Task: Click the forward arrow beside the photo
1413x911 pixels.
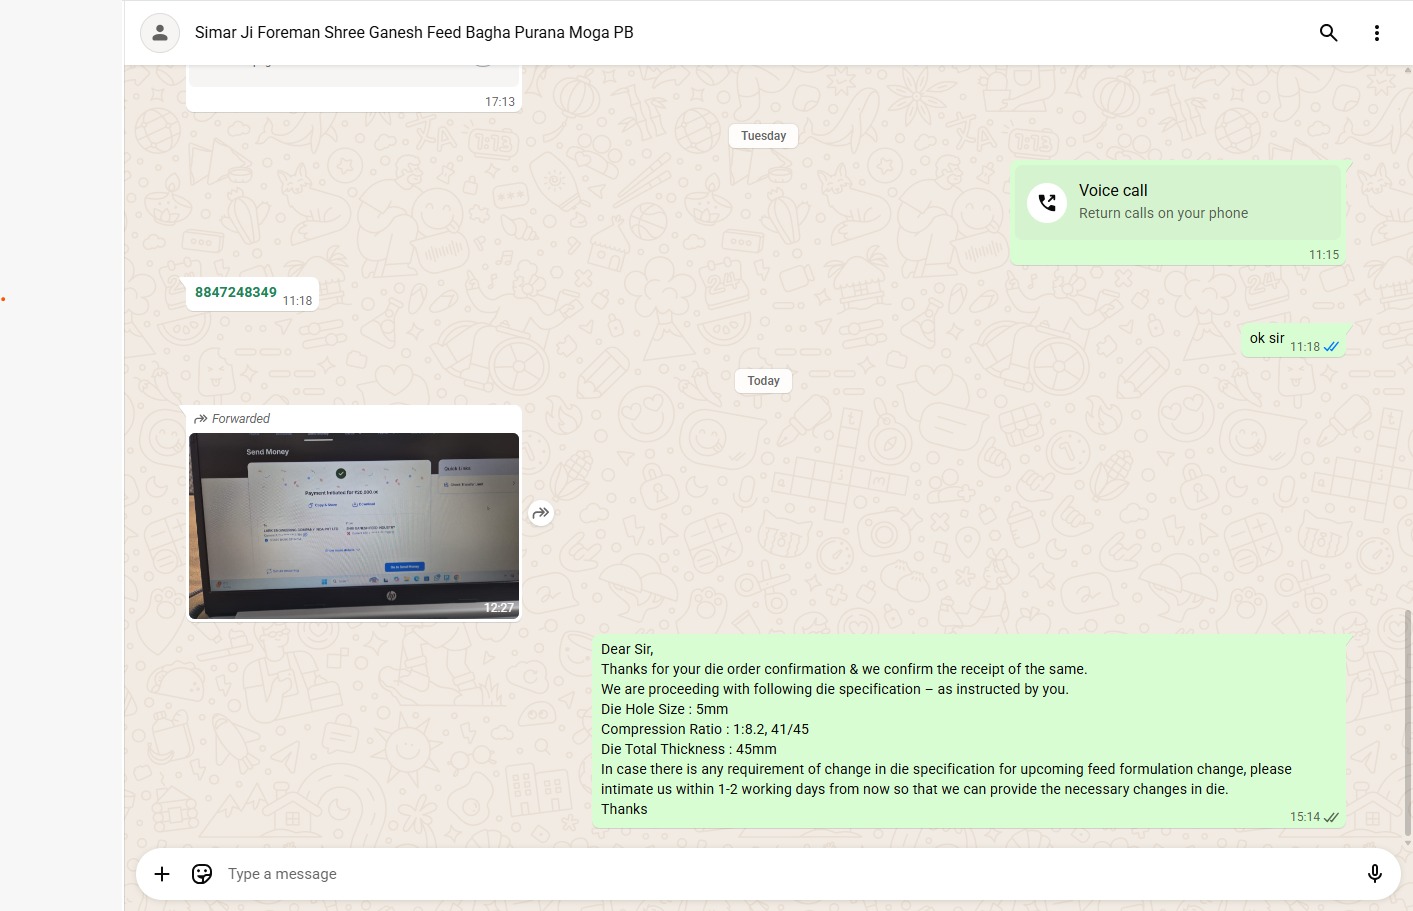Action: point(541,513)
